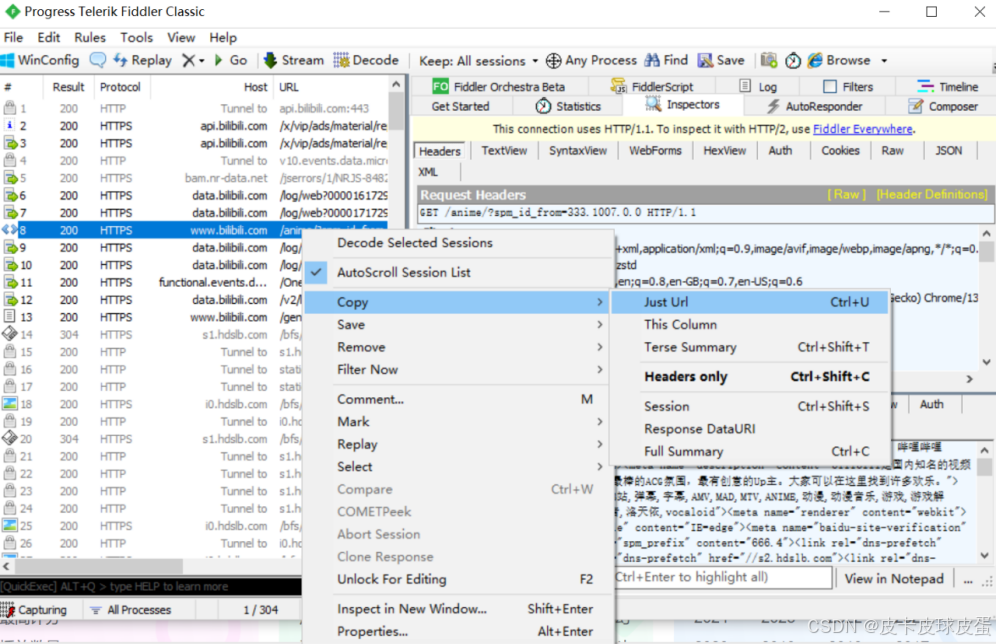Image resolution: width=996 pixels, height=644 pixels.
Task: Click the Replay toolbar button
Action: [x=142, y=60]
